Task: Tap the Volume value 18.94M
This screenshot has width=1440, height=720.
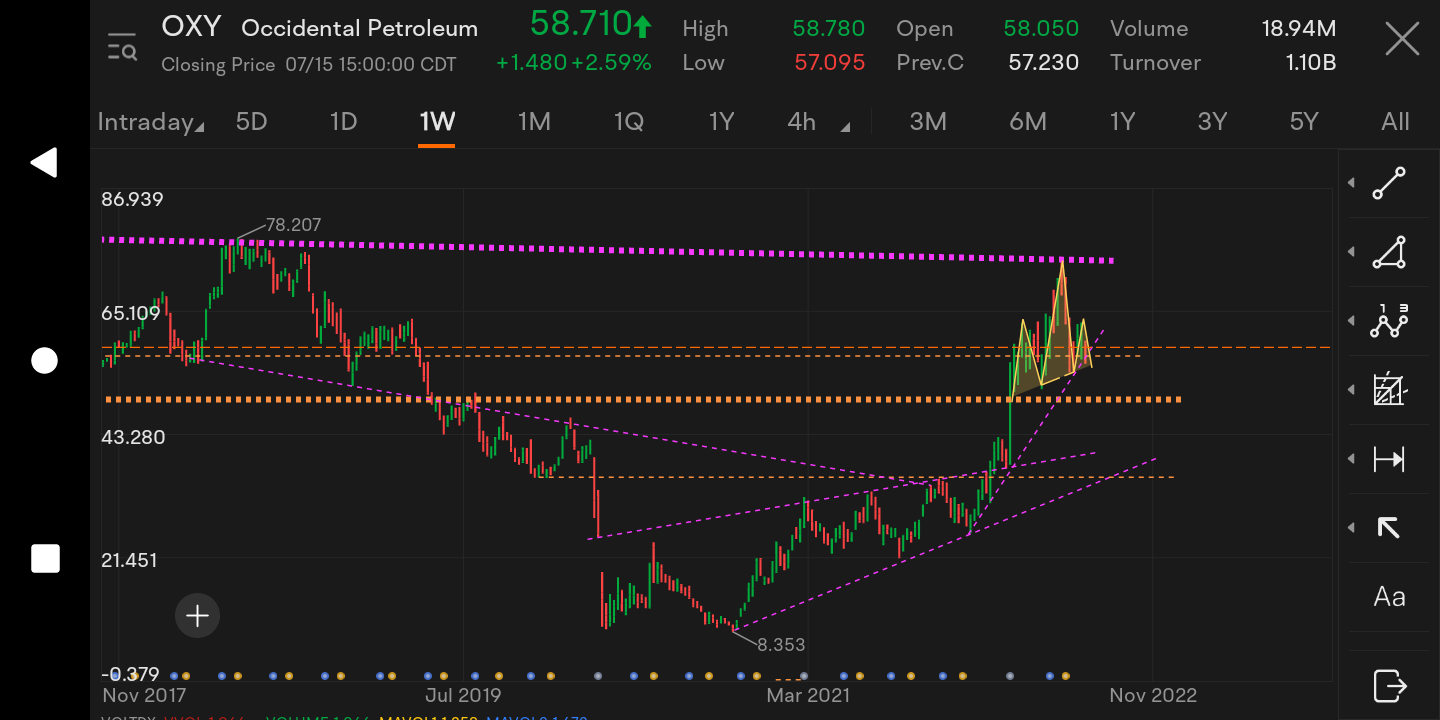Action: [x=1299, y=29]
